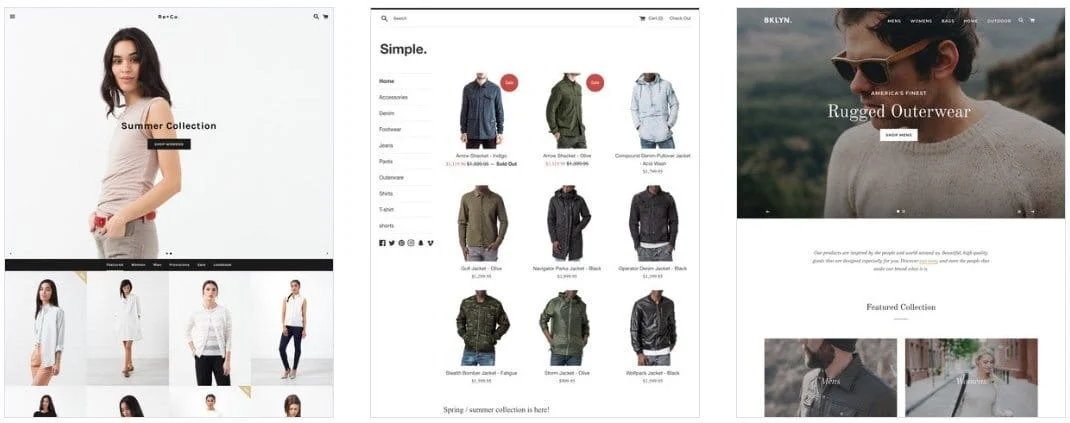
Task: Open the cart icon in BKLYN header
Action: coord(1032,20)
